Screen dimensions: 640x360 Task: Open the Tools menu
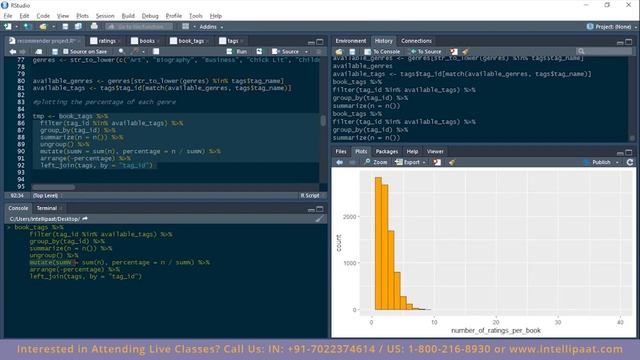pos(196,16)
